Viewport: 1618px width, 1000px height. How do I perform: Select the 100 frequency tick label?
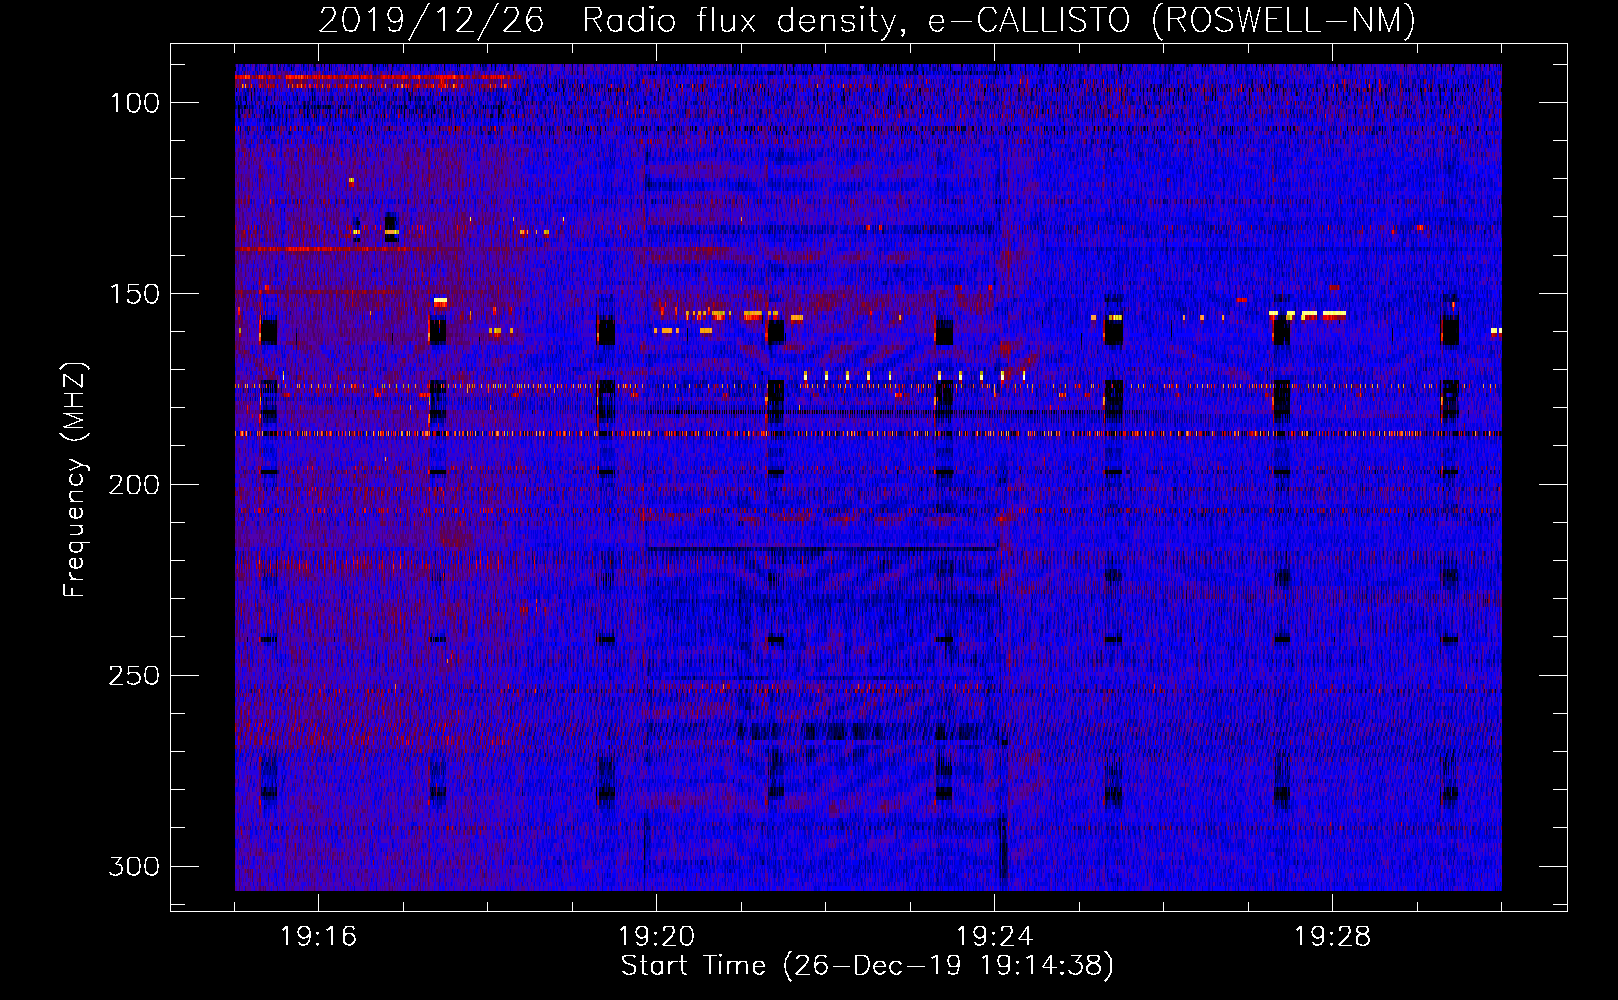(x=134, y=103)
